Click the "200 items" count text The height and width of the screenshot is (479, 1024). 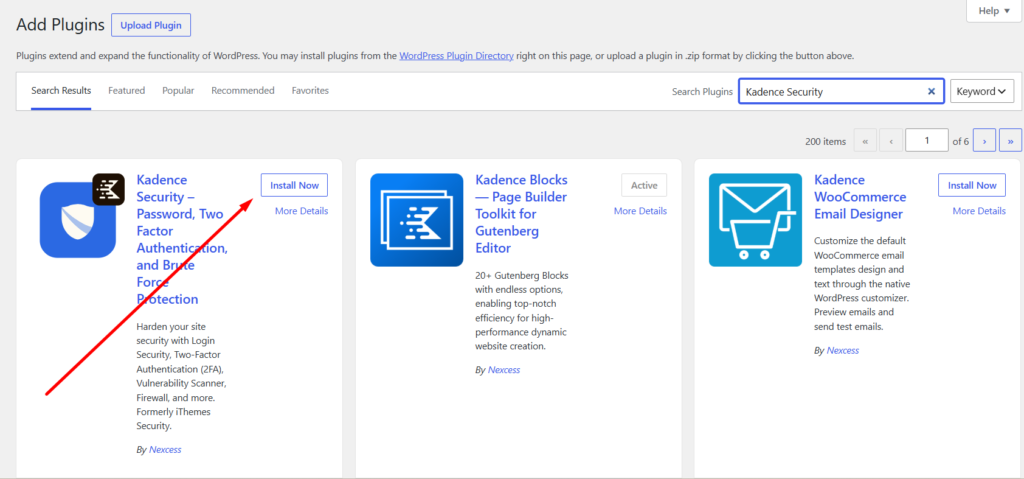point(825,141)
